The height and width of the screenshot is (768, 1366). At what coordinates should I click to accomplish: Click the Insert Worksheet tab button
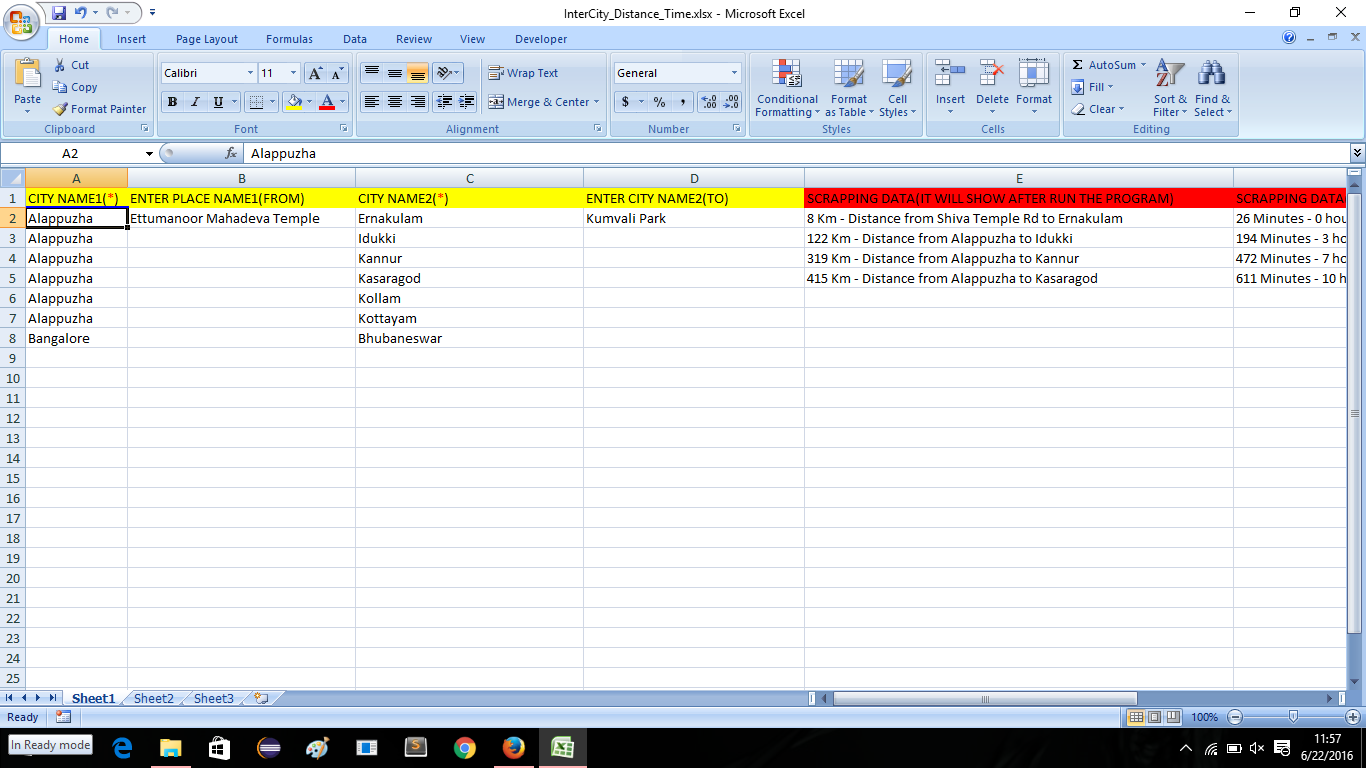[258, 698]
